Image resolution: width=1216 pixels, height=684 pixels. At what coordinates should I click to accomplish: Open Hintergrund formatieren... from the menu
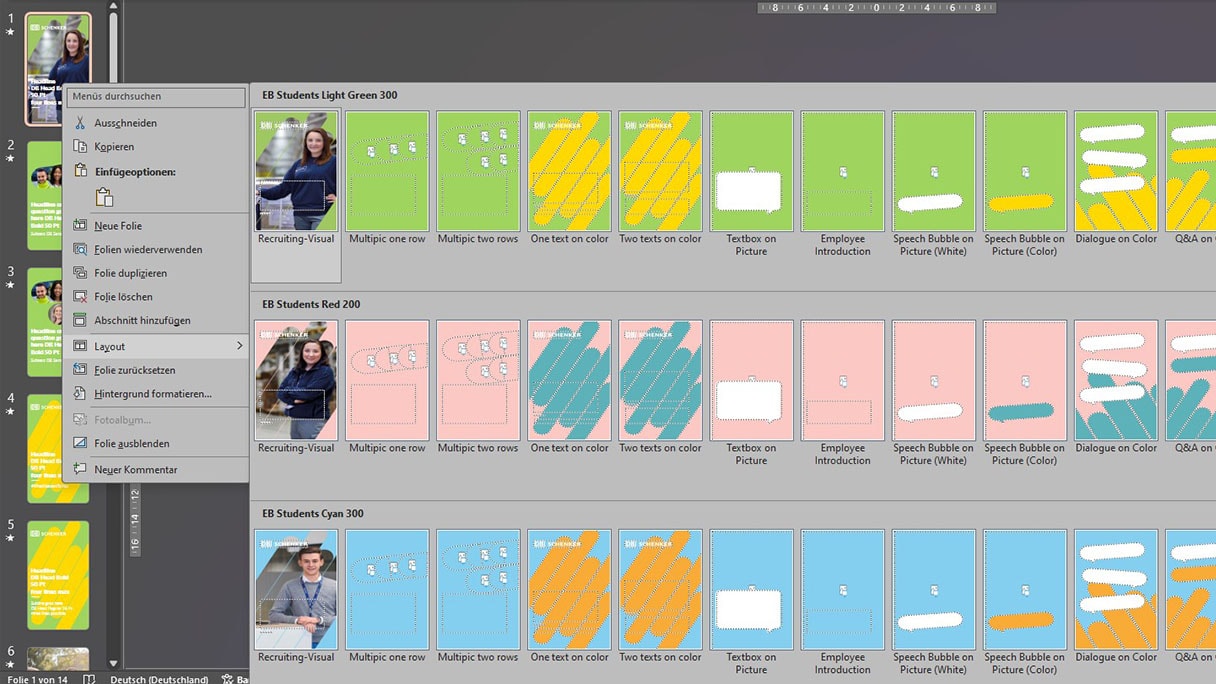click(x=152, y=394)
